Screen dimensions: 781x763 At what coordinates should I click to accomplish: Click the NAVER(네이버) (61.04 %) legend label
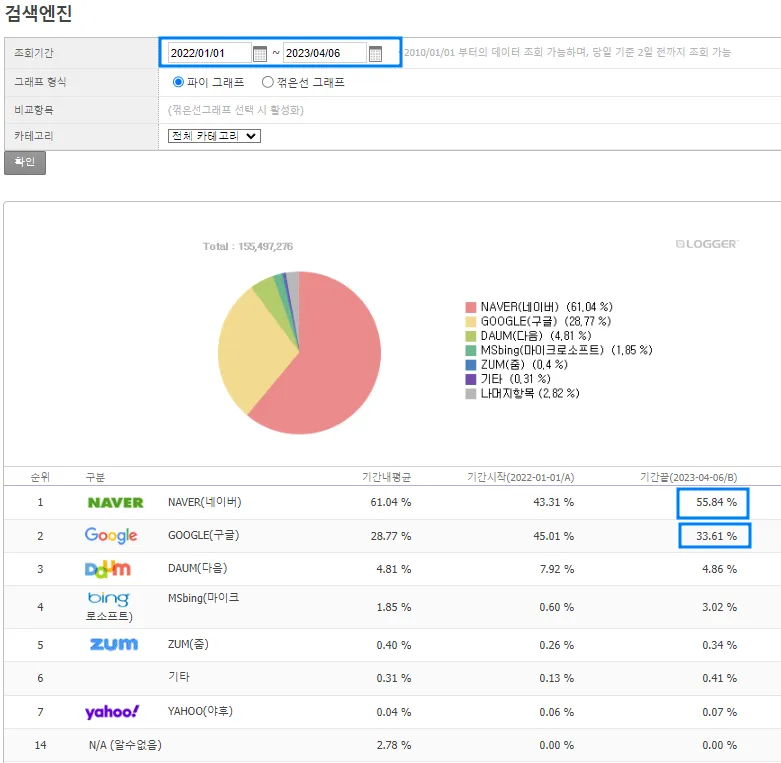(x=546, y=307)
